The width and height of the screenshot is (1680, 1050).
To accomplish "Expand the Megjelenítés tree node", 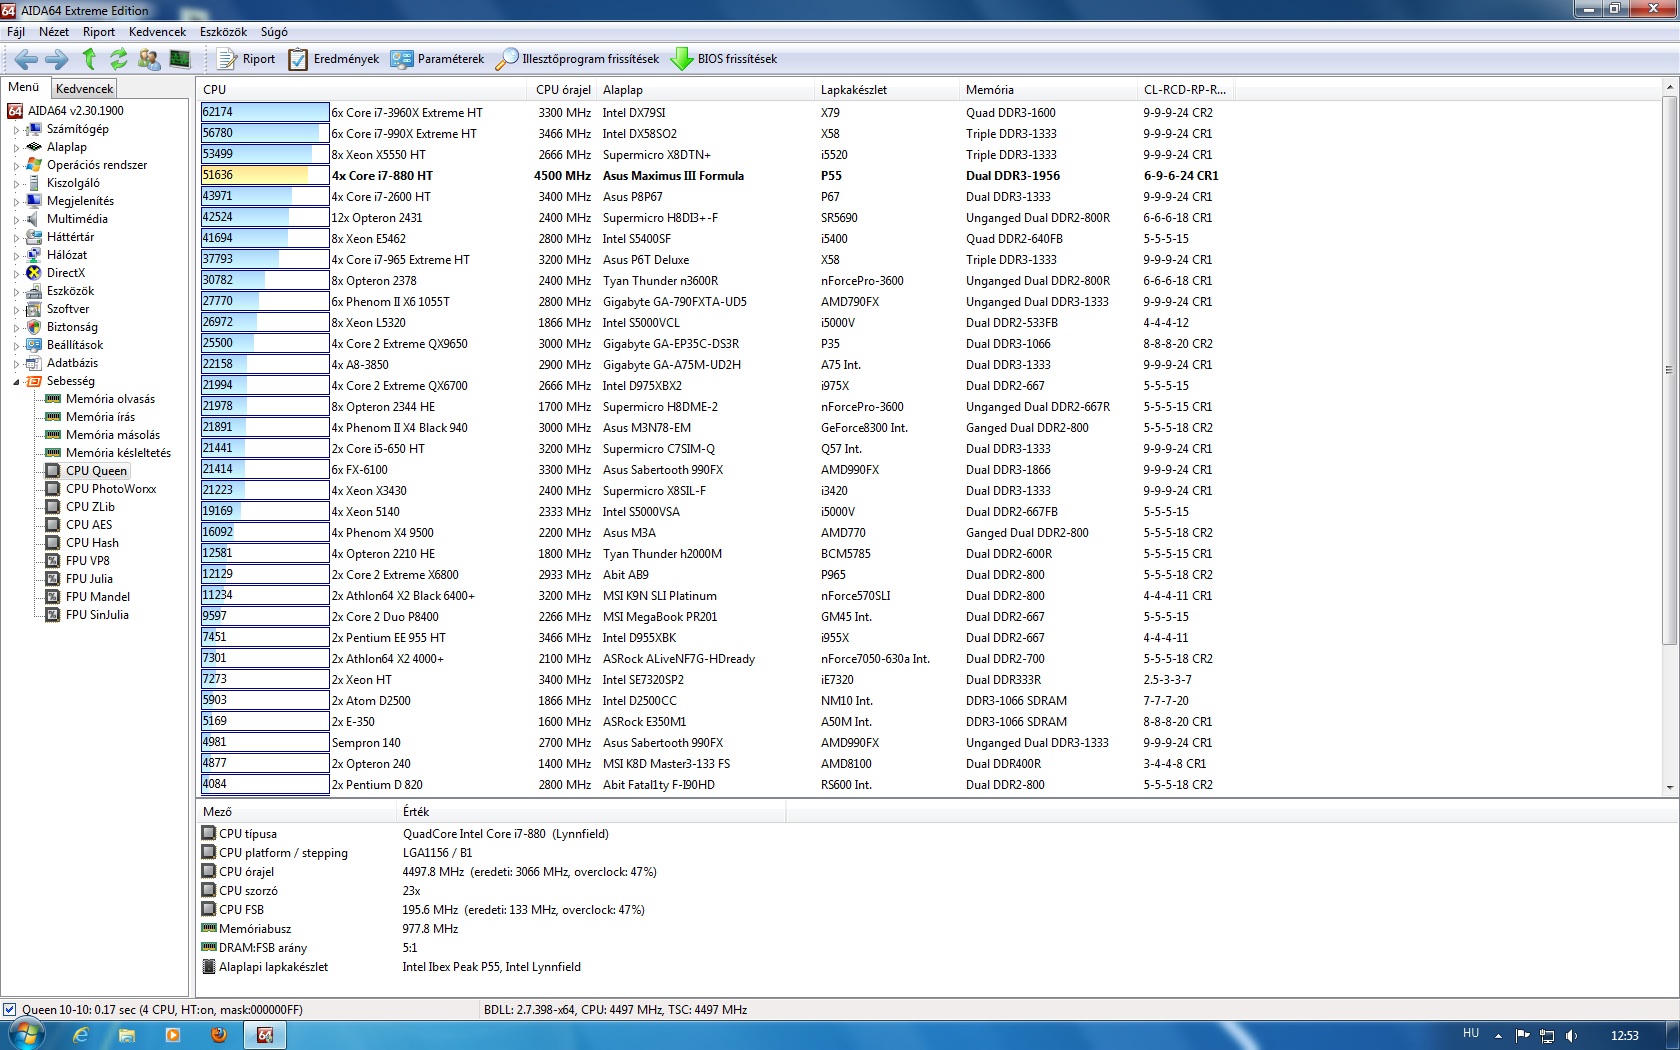I will [x=16, y=201].
